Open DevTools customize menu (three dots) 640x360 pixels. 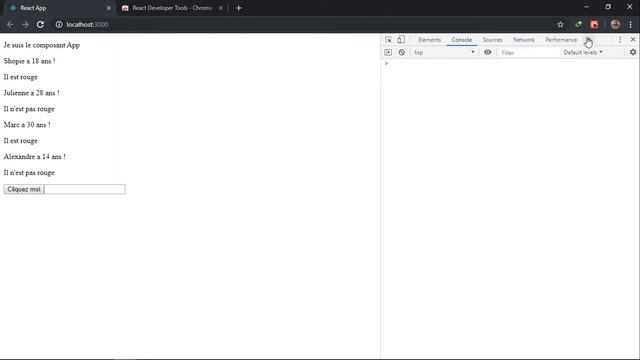point(620,40)
